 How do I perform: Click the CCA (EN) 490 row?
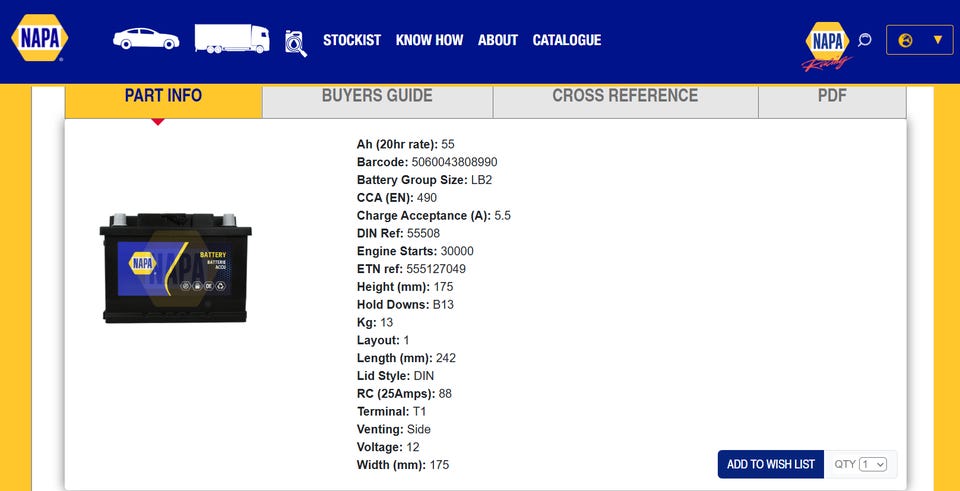[x=397, y=198]
